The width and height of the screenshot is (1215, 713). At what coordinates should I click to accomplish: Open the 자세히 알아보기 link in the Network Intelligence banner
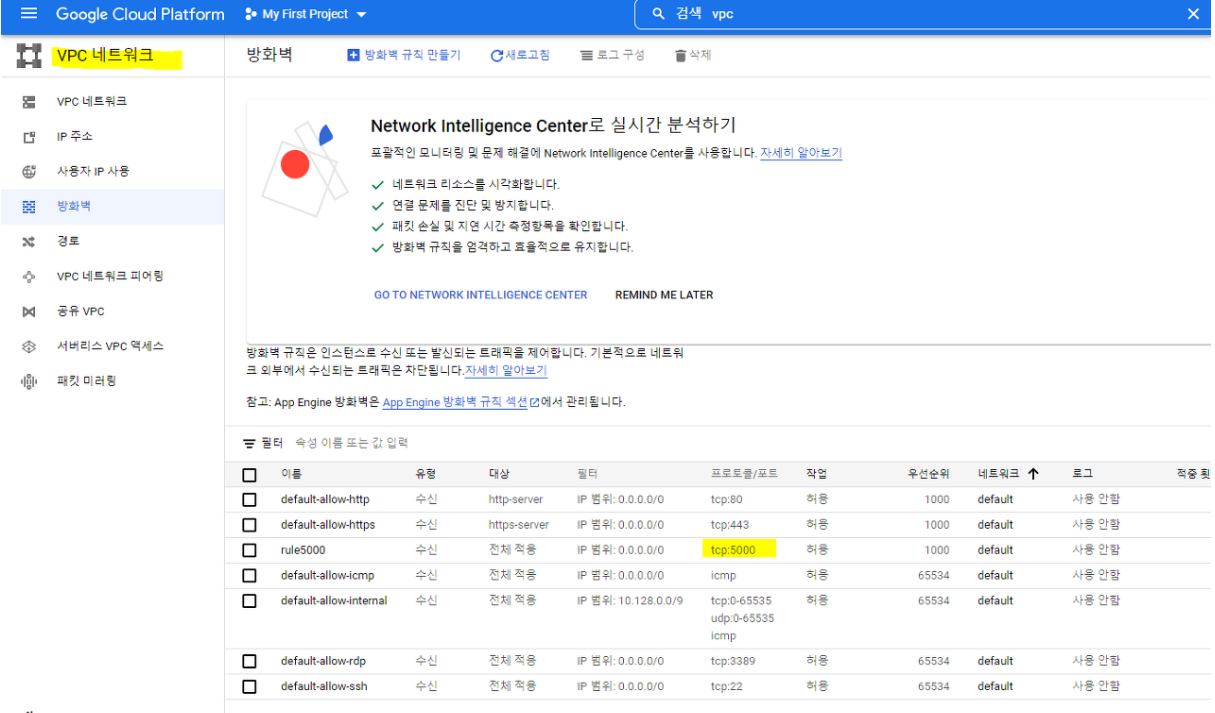801,154
